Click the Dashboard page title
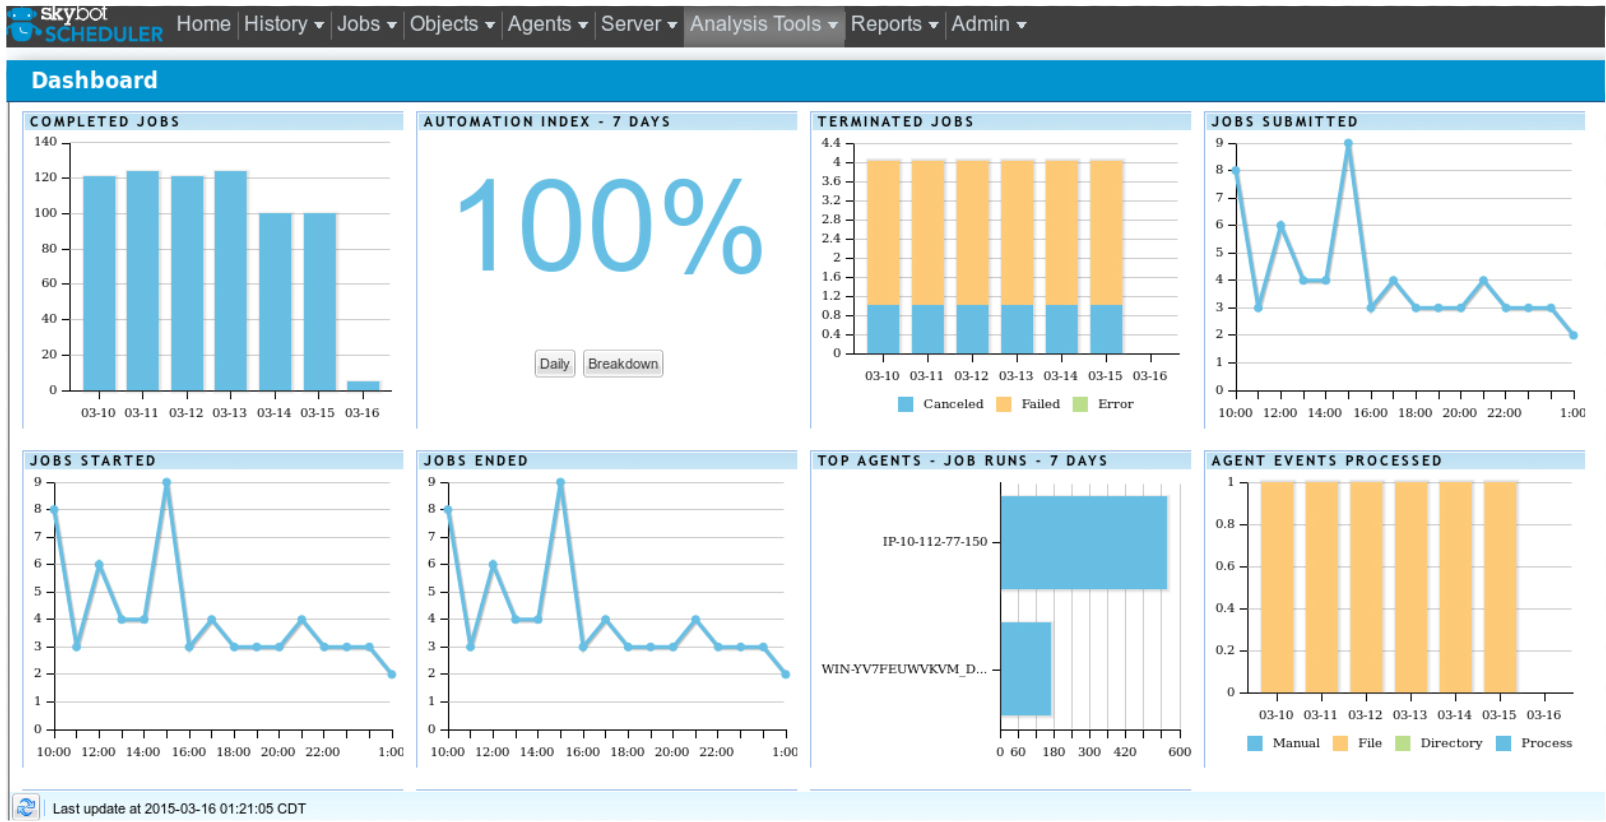The image size is (1606, 822). 94,80
